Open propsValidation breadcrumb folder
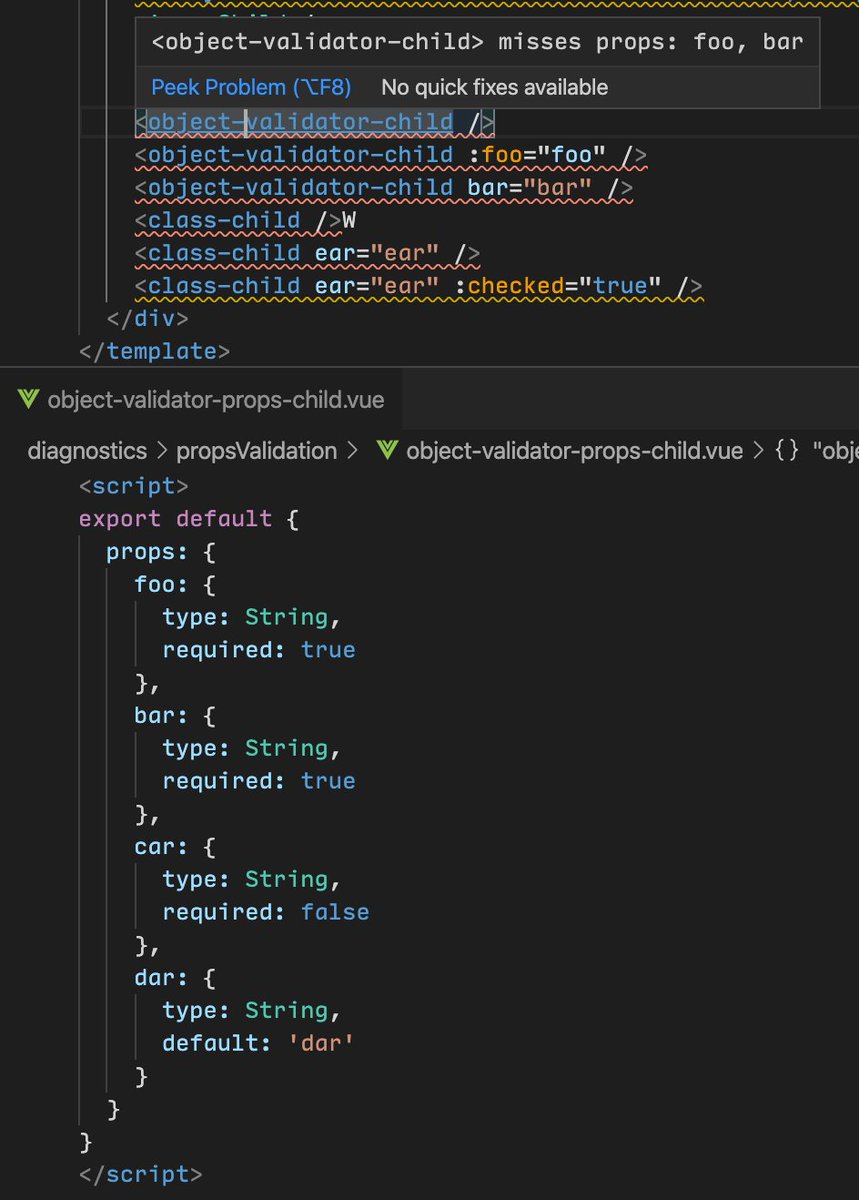The width and height of the screenshot is (859, 1200). [x=256, y=451]
